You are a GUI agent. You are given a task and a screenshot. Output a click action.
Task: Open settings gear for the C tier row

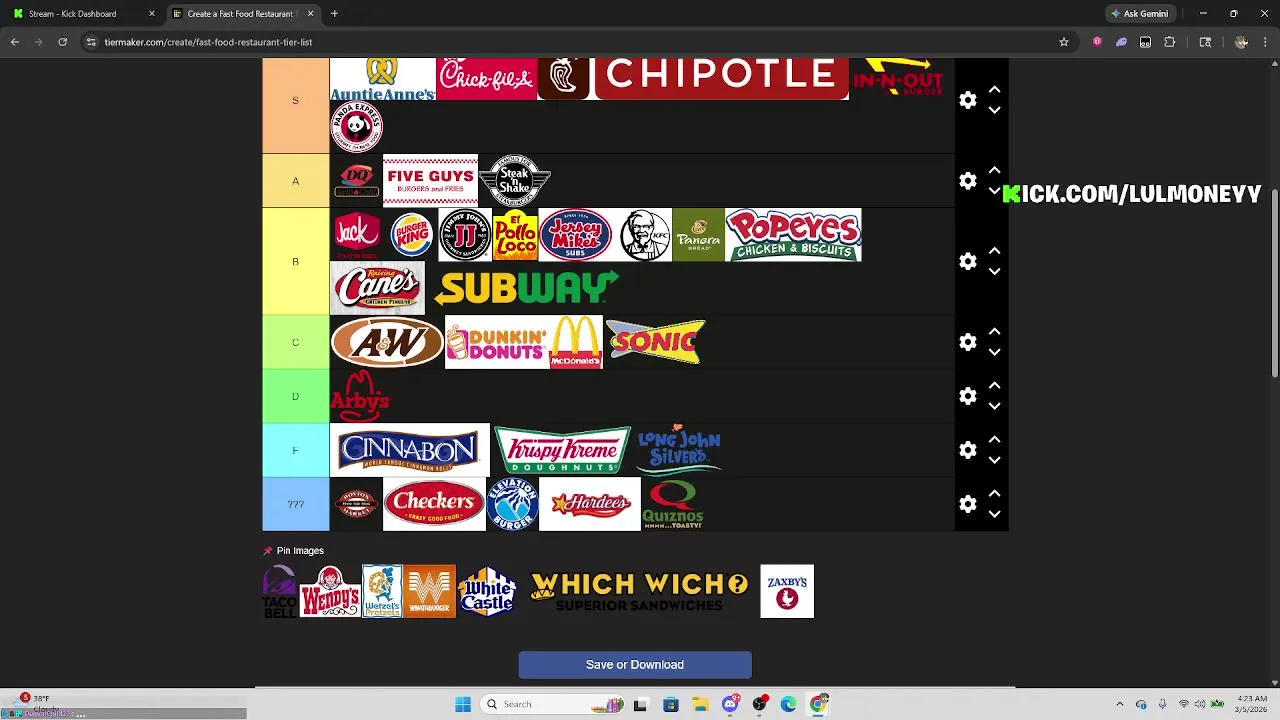[x=968, y=342]
